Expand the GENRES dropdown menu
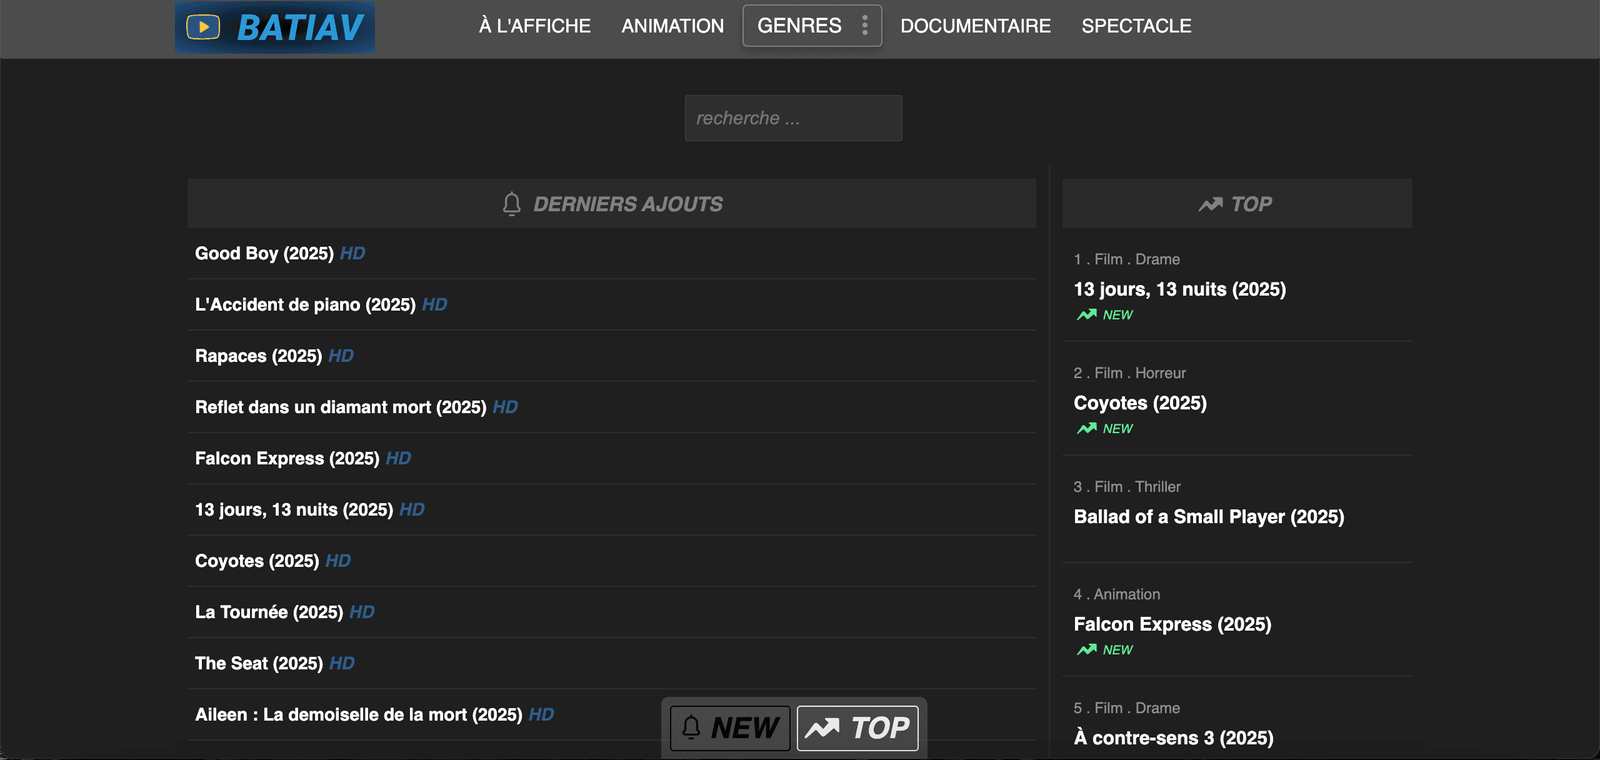The height and width of the screenshot is (760, 1600). (799, 26)
